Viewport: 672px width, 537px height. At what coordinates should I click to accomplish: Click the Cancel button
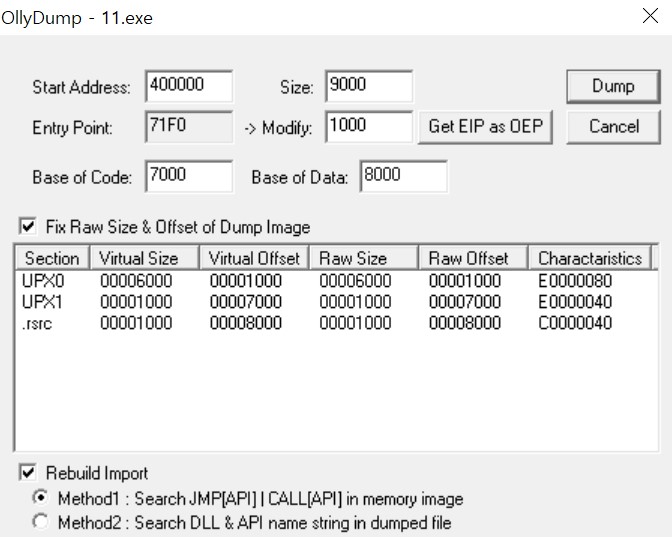[x=613, y=127]
